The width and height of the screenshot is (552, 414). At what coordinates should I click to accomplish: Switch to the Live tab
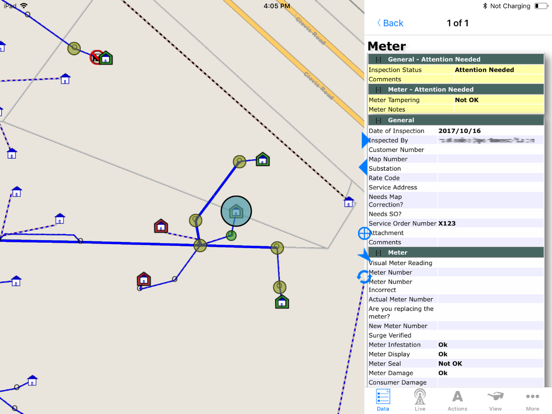[x=420, y=400]
